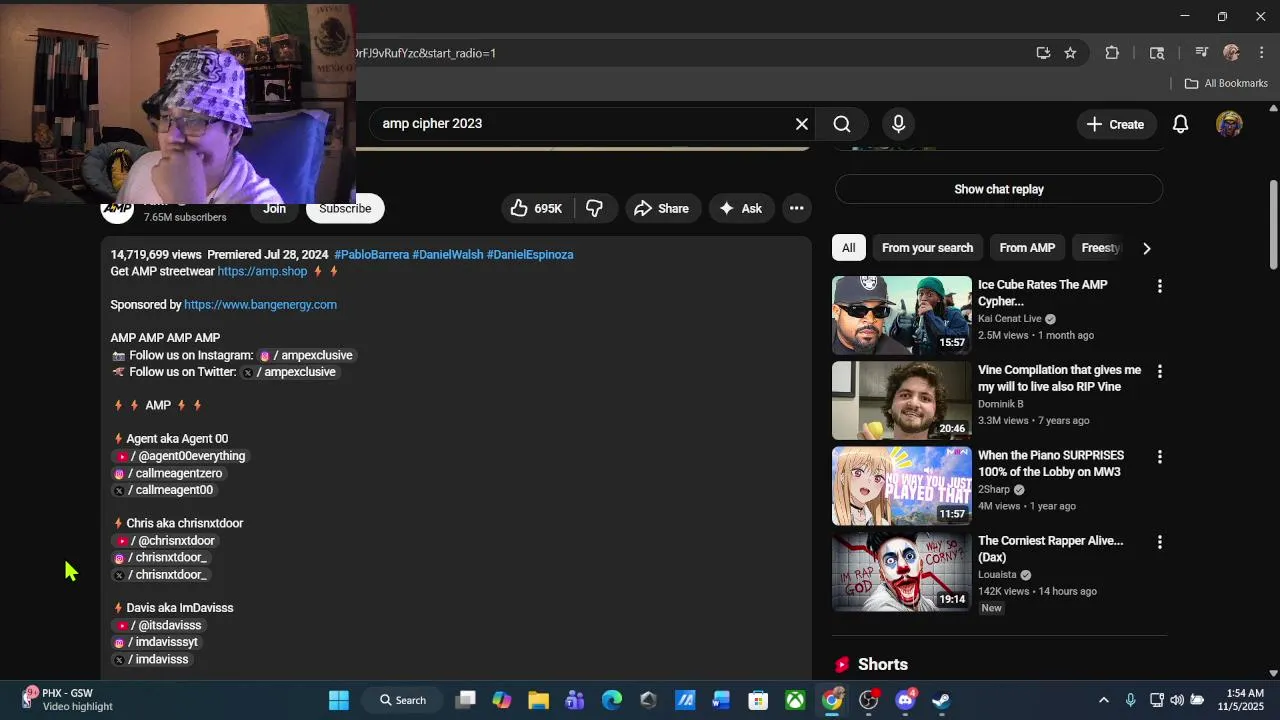Click the taskbar Search box
This screenshot has height=720, width=1280.
tap(402, 700)
